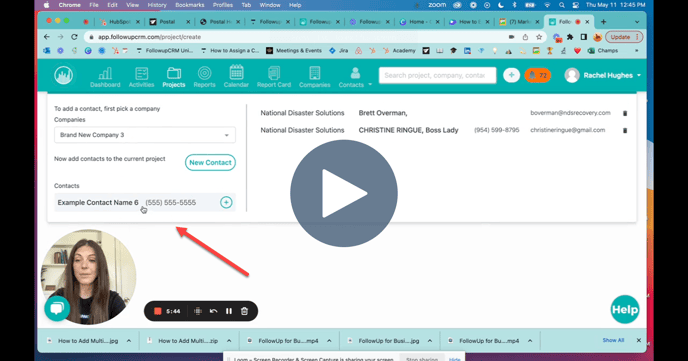Open the Contacts person icon
This screenshot has height=361, width=688.
coord(355,73)
